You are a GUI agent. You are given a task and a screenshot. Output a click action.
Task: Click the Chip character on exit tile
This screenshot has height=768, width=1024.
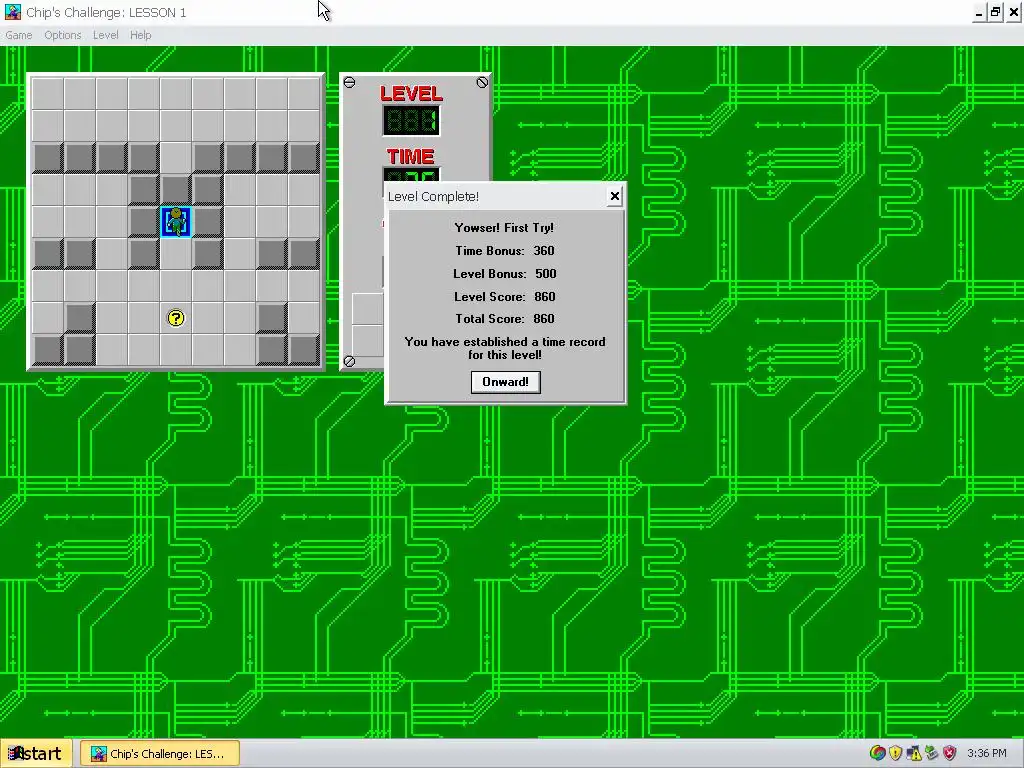coord(176,221)
